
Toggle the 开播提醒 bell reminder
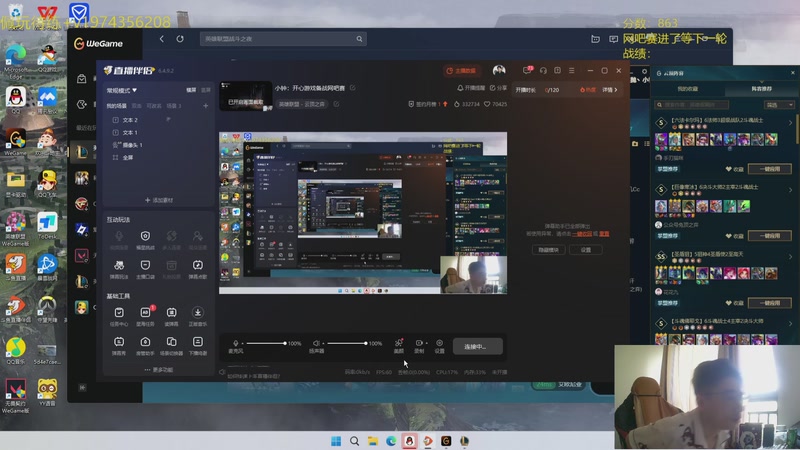[471, 88]
